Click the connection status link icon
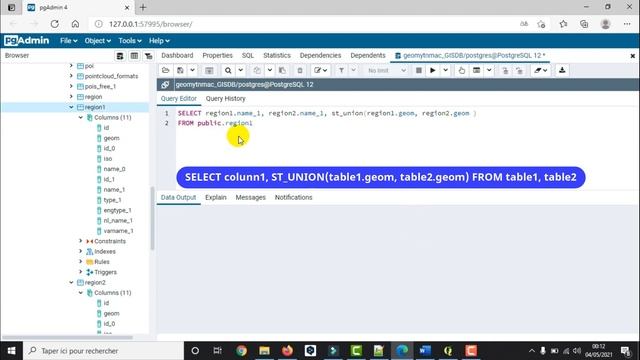640x360 pixels. pyautogui.click(x=165, y=84)
